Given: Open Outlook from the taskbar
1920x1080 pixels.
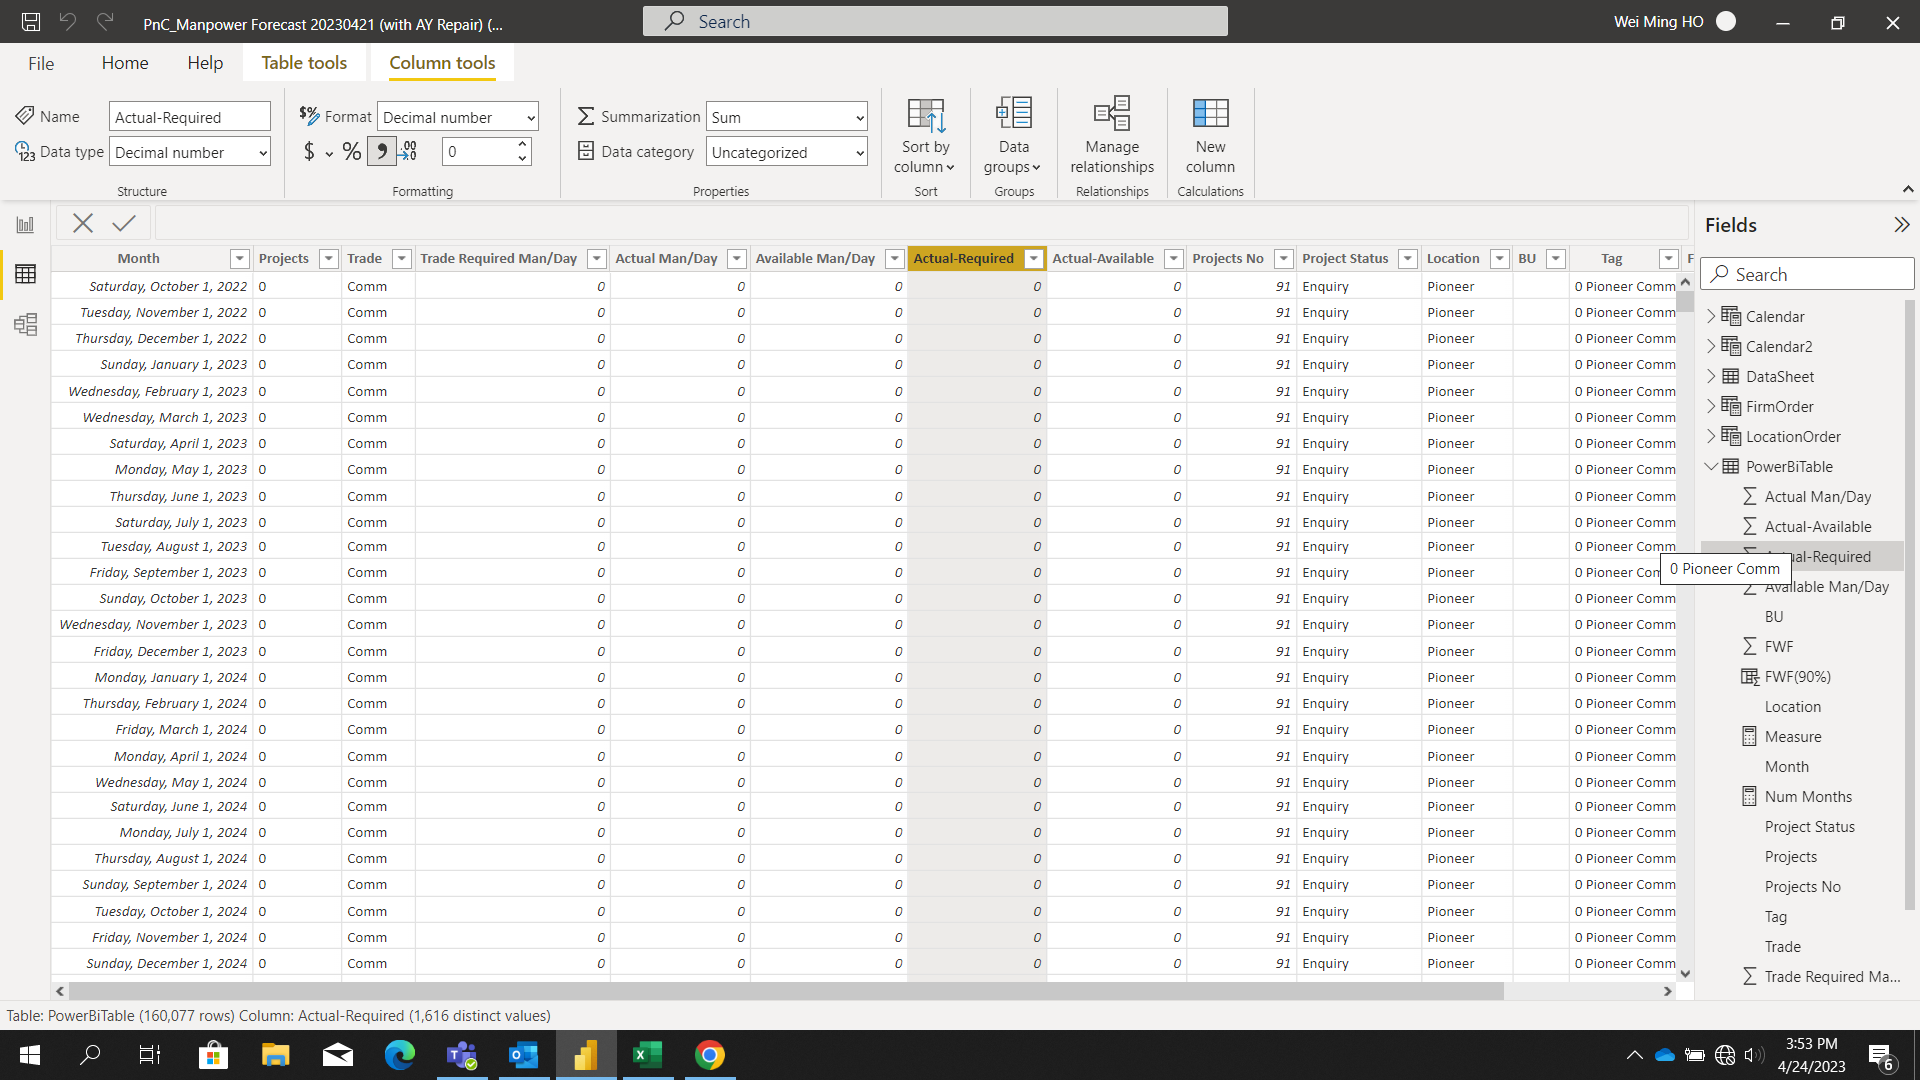Looking at the screenshot, I should [523, 1055].
